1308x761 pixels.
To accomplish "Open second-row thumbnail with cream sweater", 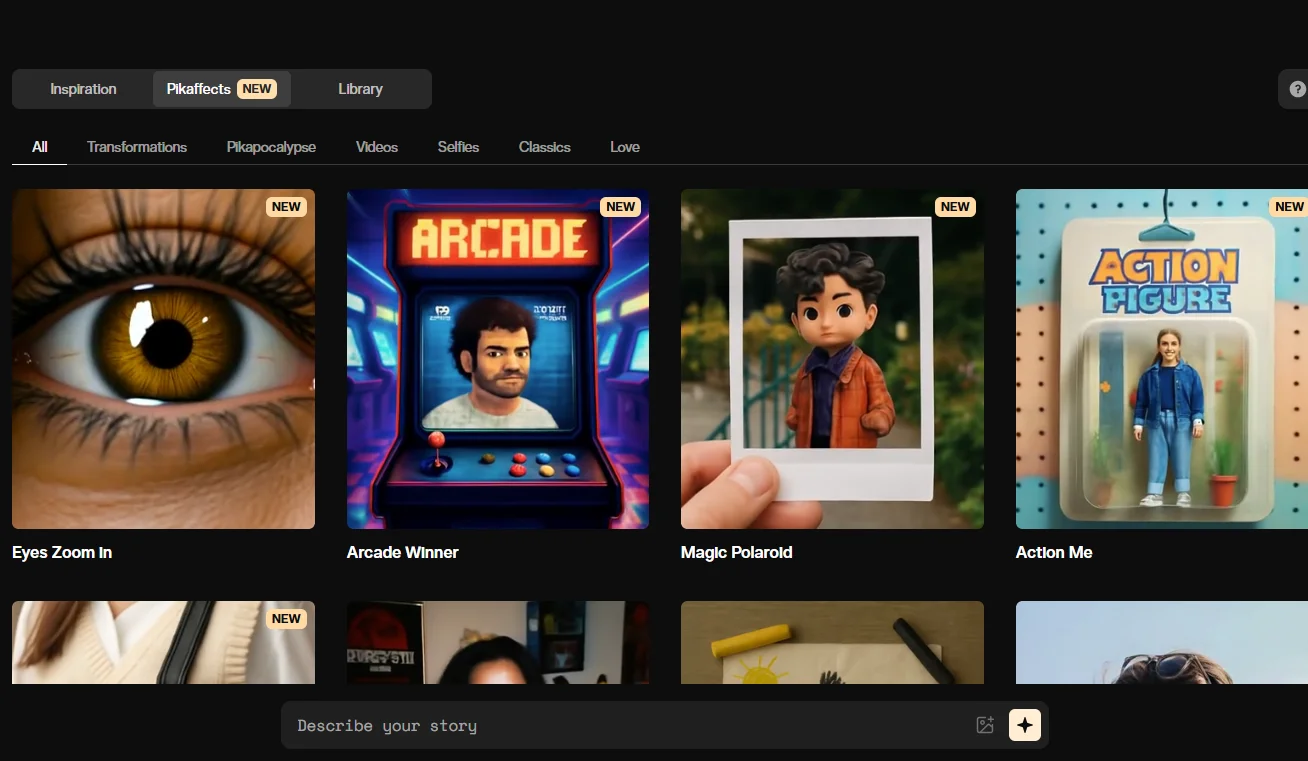I will (163, 642).
